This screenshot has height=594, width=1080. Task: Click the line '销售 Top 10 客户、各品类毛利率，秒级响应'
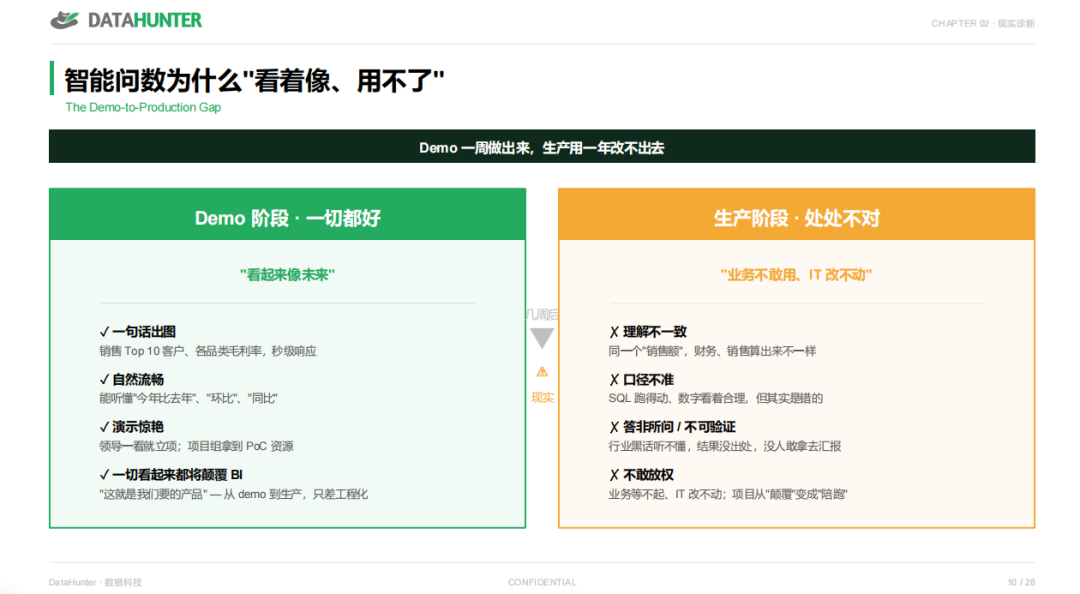(x=208, y=351)
